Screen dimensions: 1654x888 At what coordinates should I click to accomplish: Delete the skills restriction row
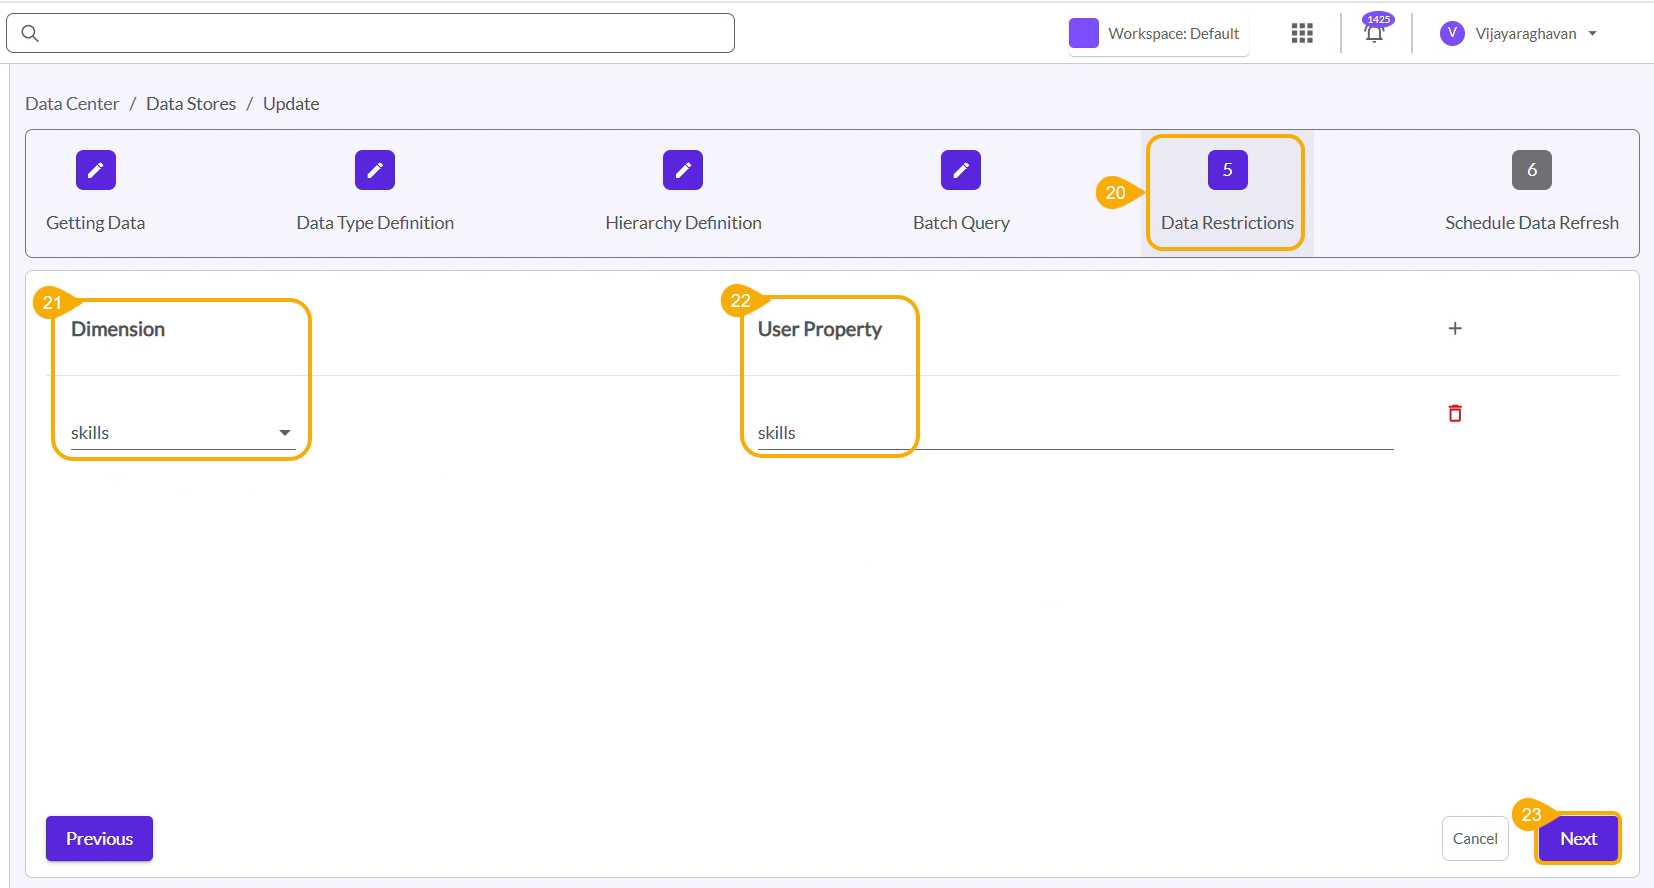[1455, 413]
